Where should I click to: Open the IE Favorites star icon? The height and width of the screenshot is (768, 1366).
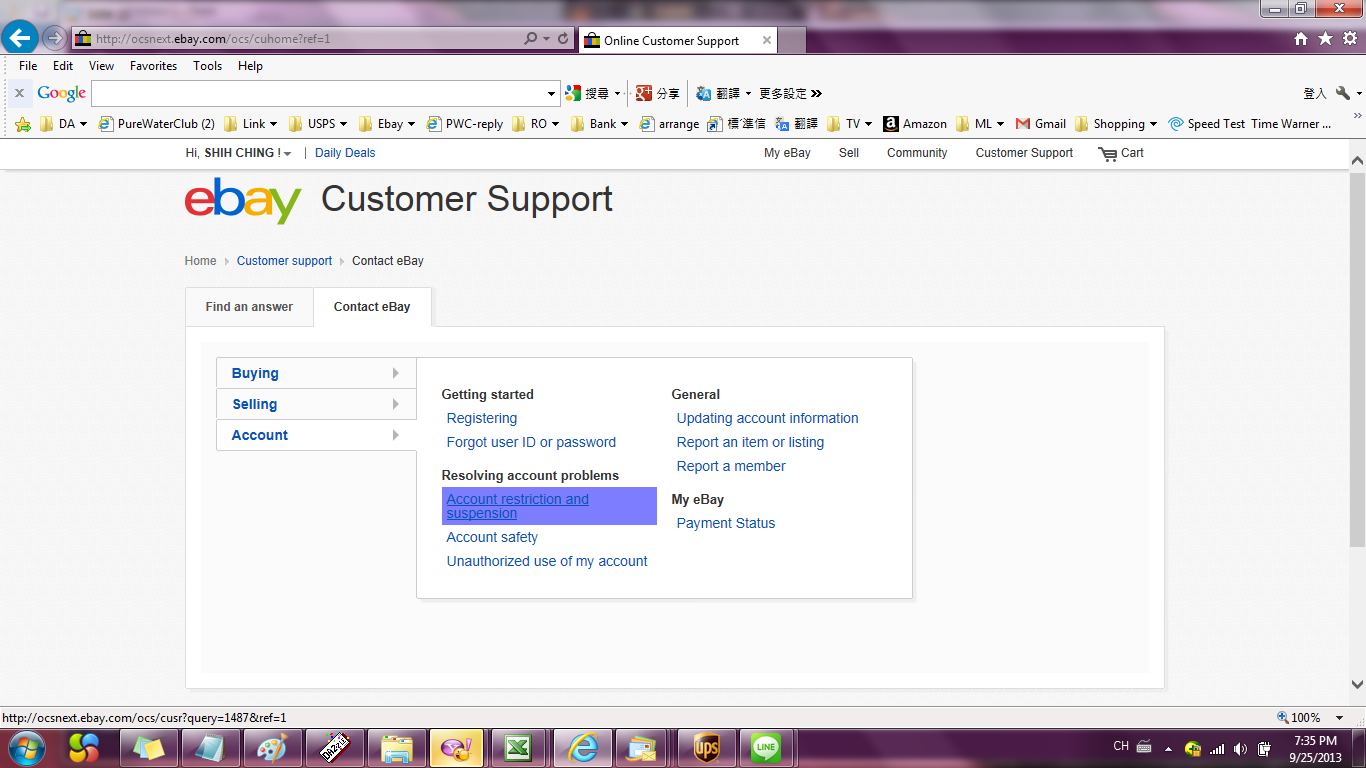tap(1325, 38)
